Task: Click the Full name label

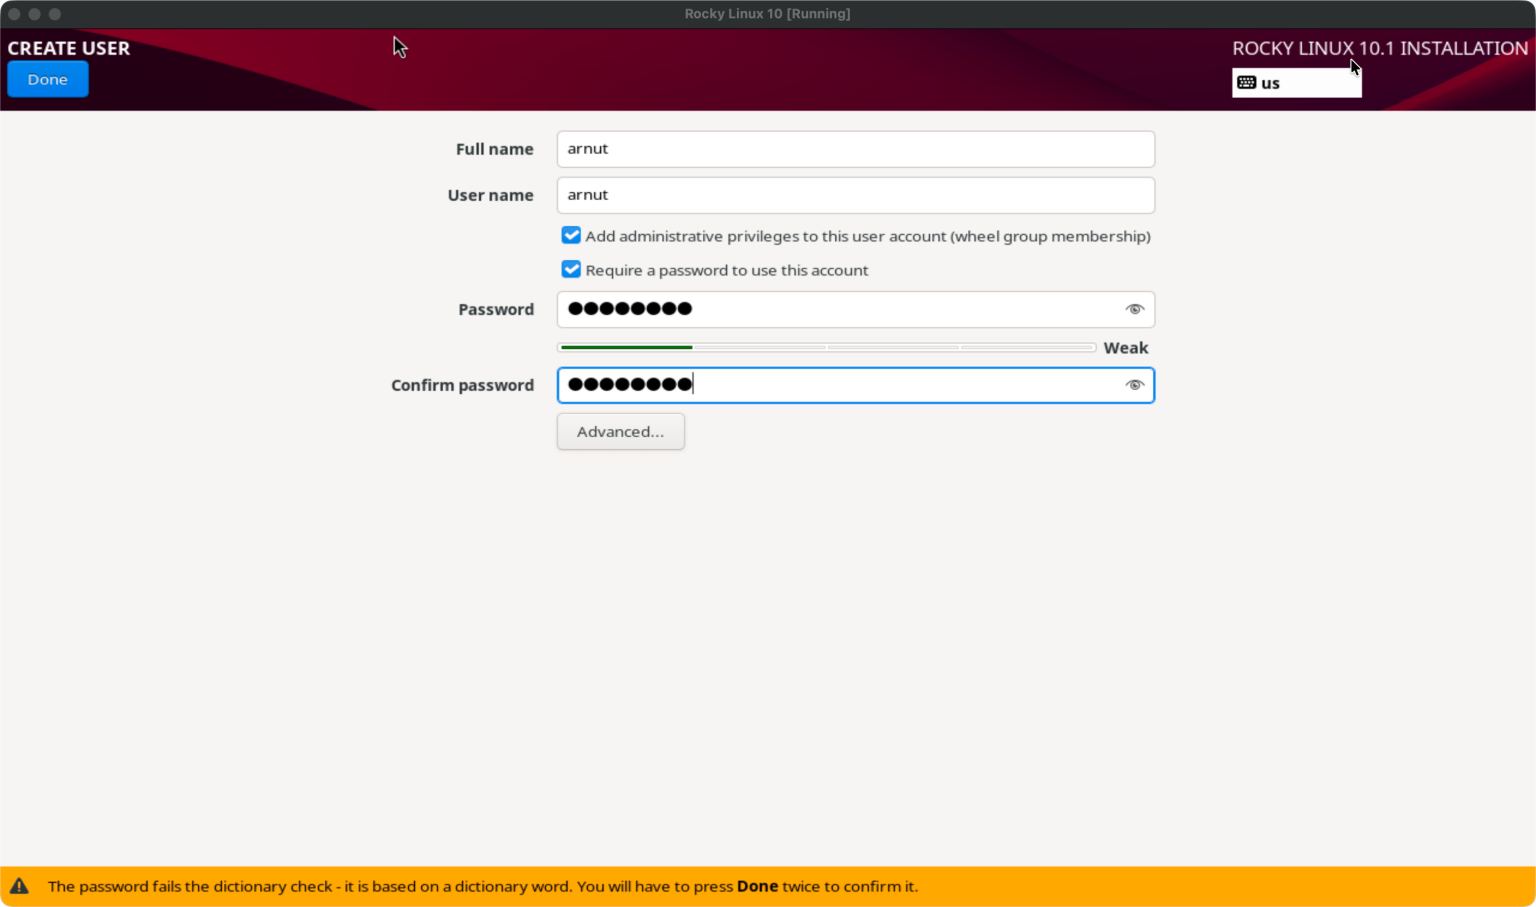Action: click(x=494, y=149)
